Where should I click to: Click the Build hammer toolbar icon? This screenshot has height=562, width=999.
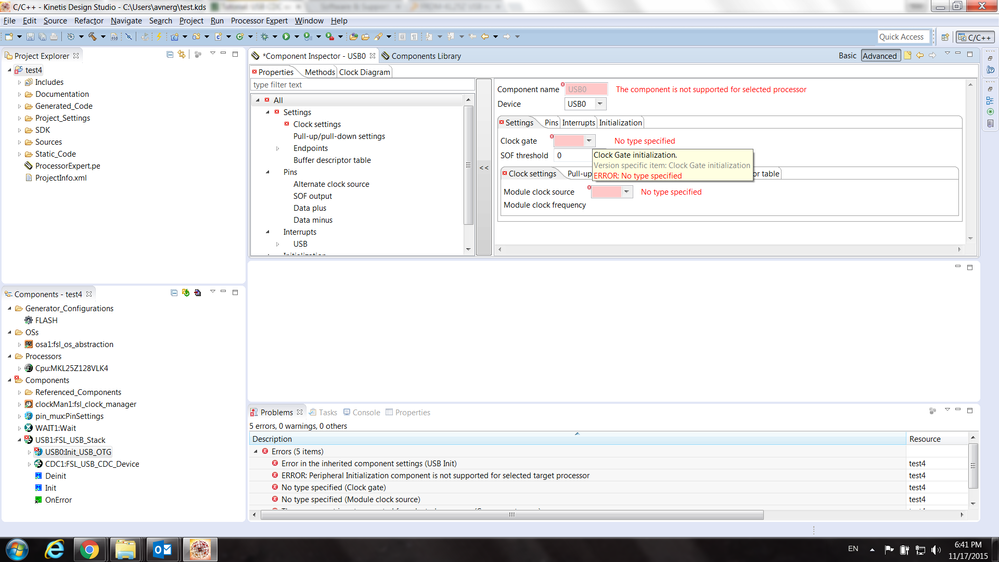point(92,37)
